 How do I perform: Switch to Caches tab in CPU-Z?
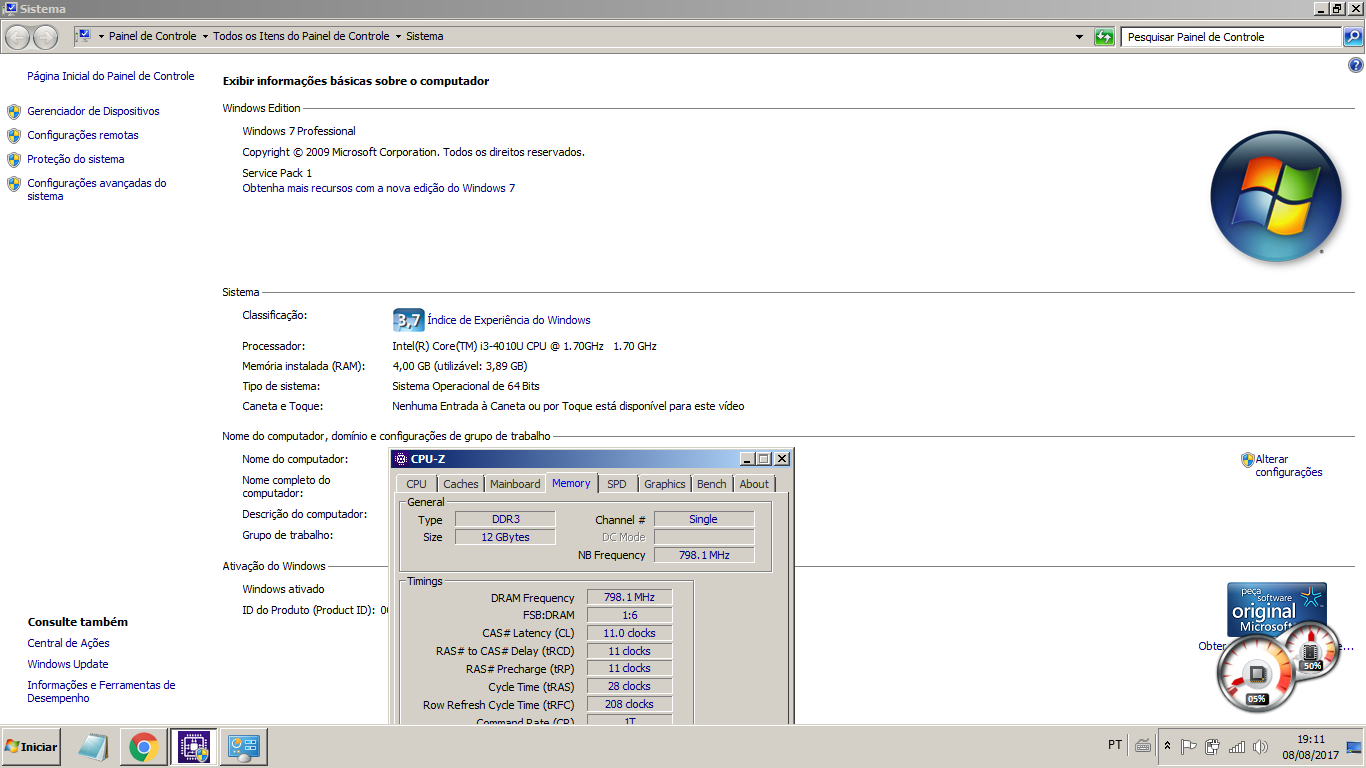click(x=461, y=484)
